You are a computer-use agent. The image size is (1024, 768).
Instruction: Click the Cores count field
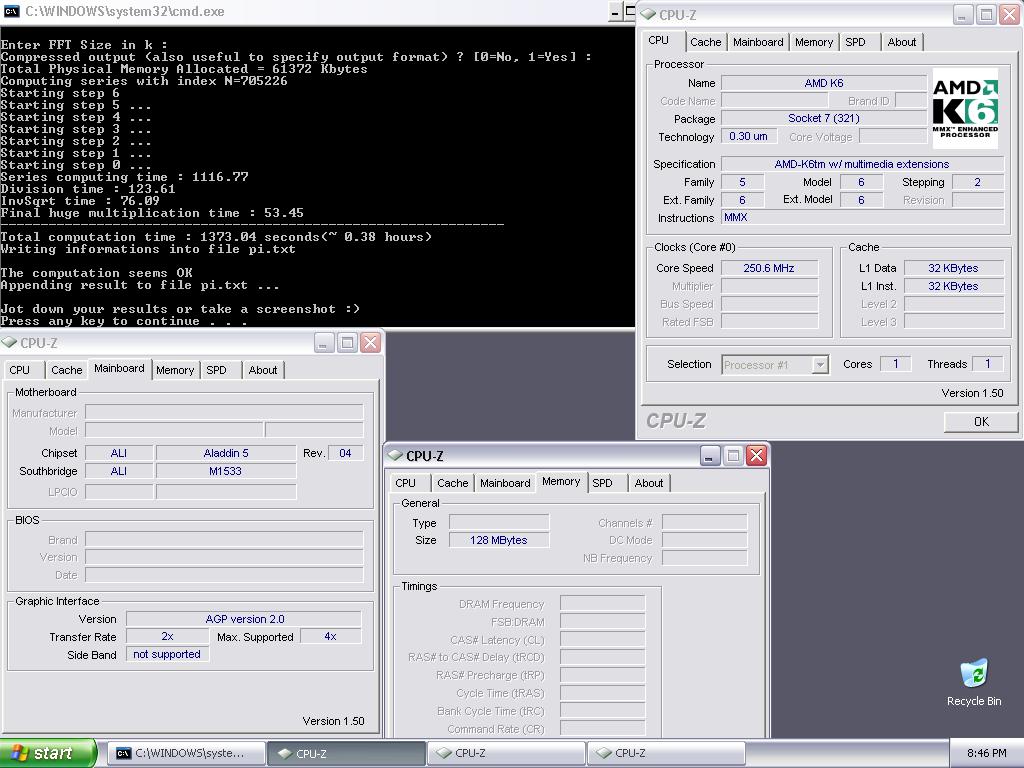(895, 364)
